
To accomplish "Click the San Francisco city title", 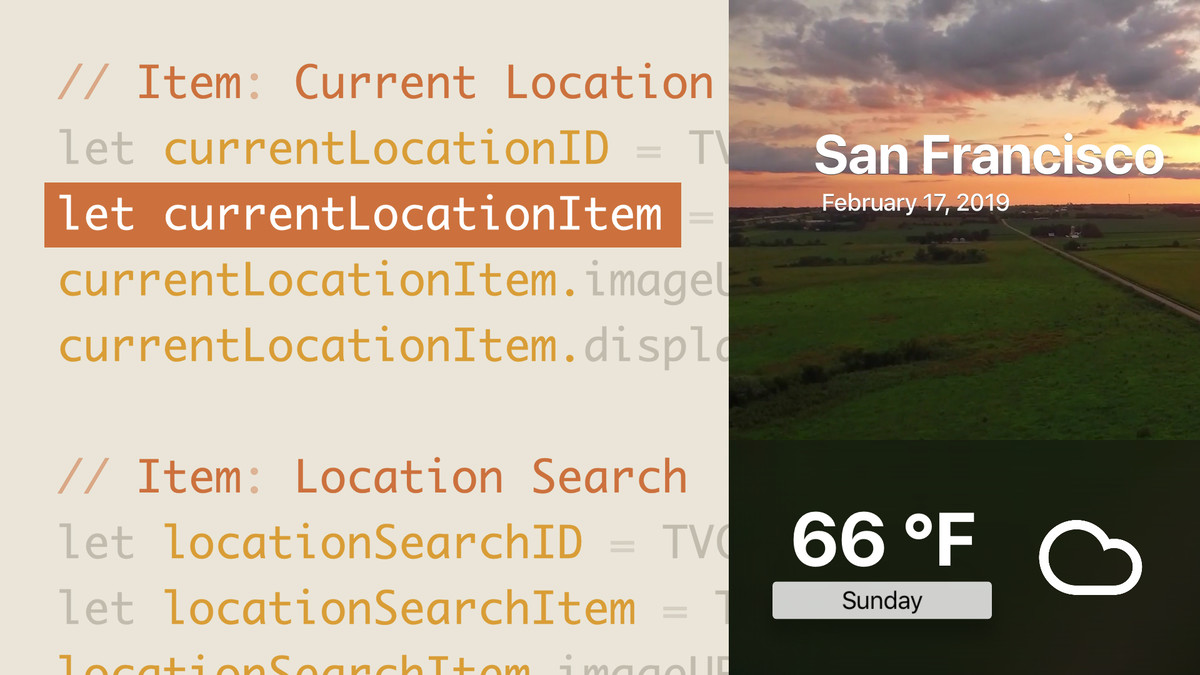I will (989, 155).
